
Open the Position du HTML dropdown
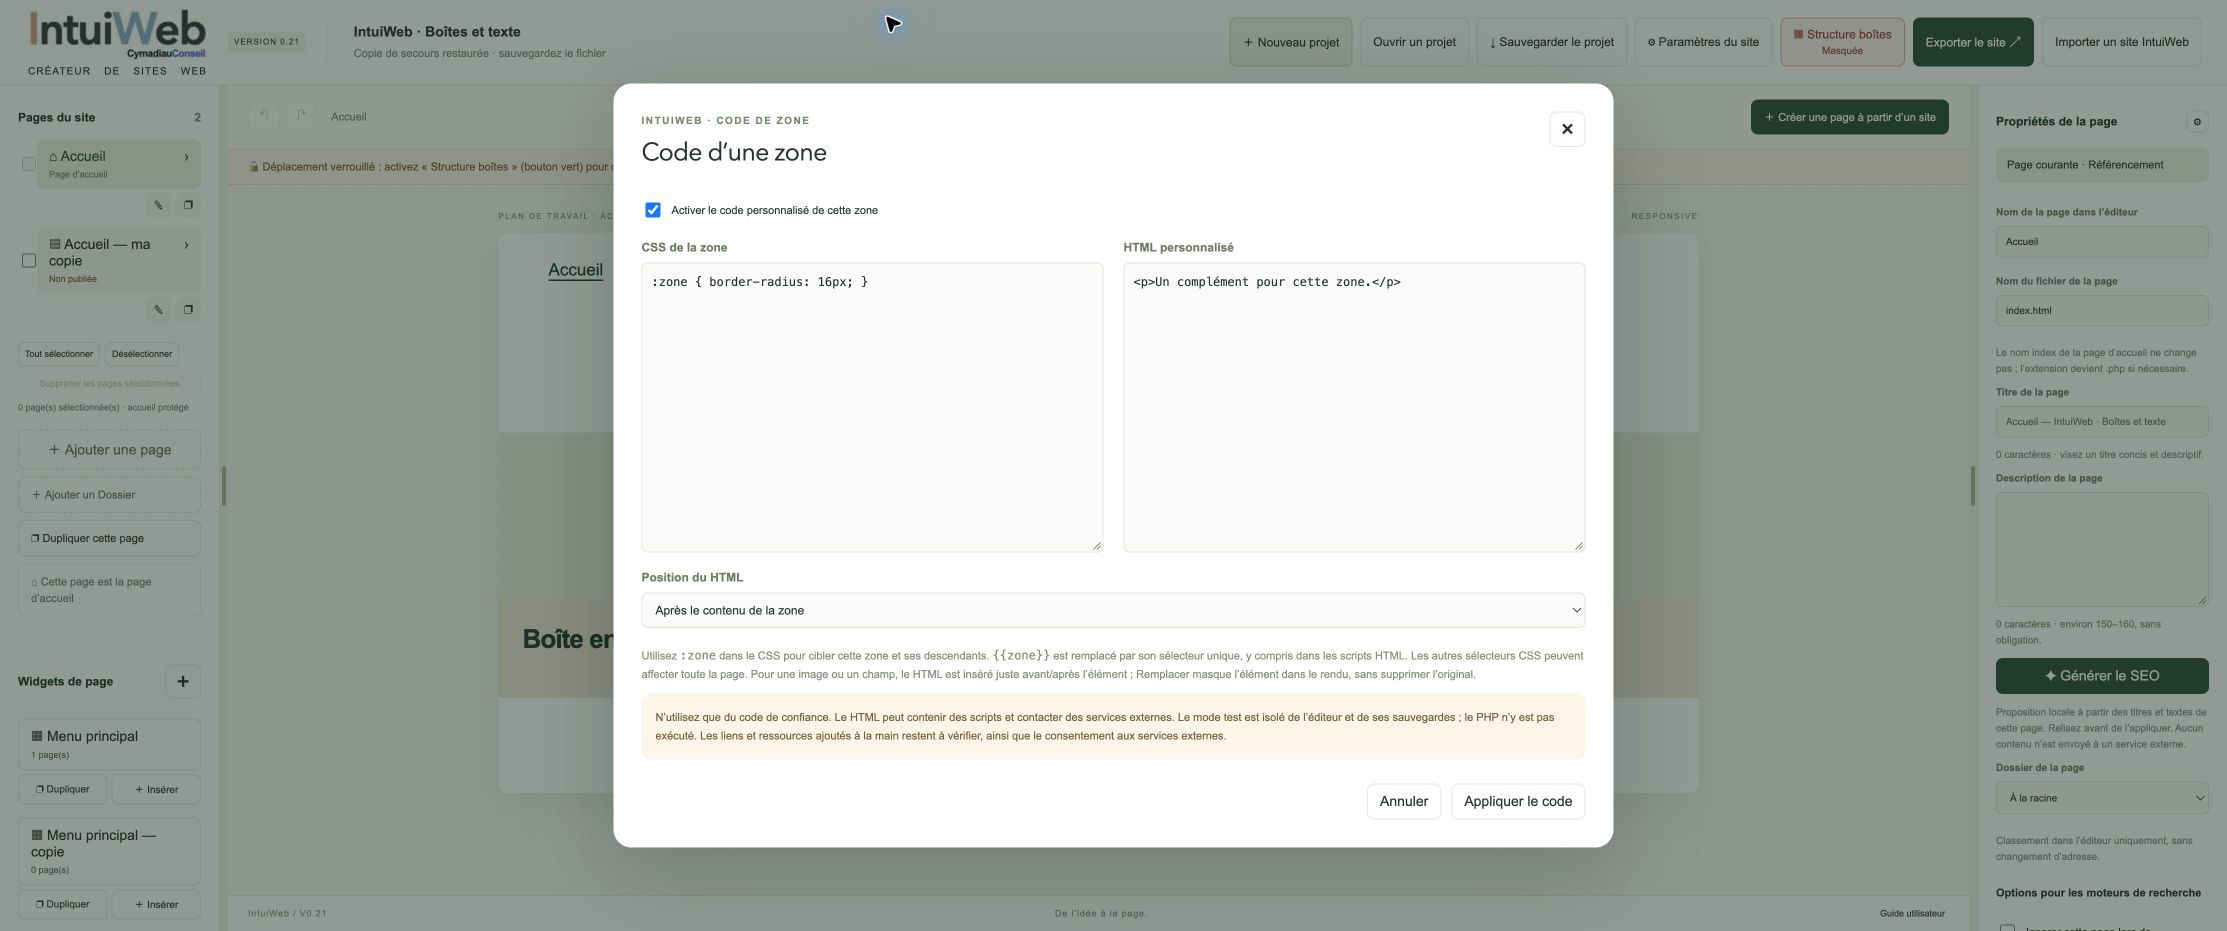(x=1113, y=610)
